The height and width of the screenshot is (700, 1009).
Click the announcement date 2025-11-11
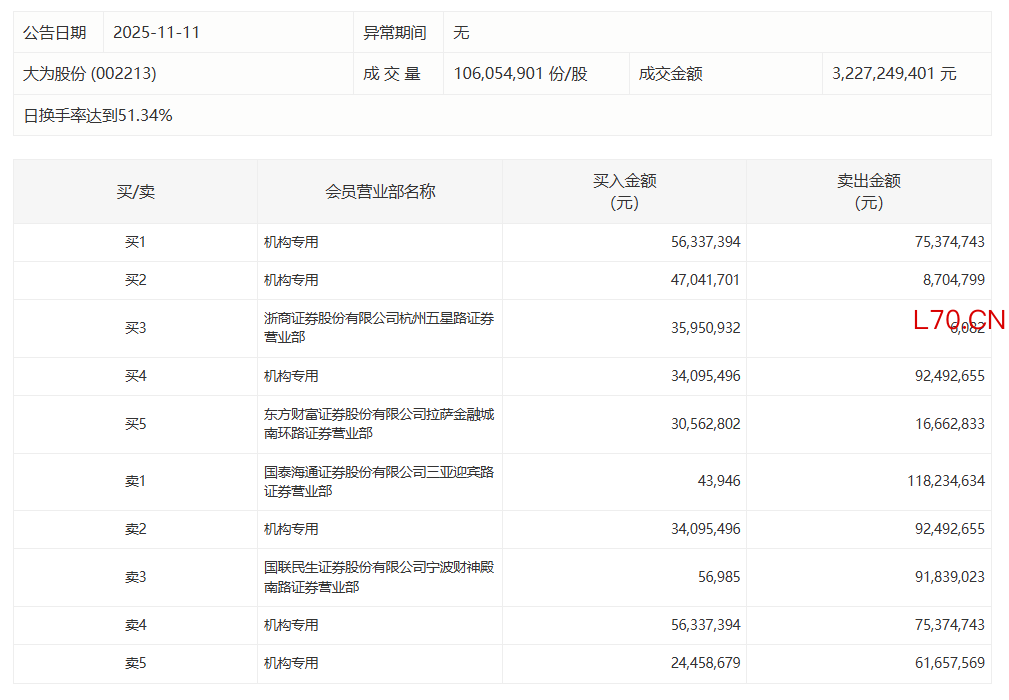(x=157, y=33)
